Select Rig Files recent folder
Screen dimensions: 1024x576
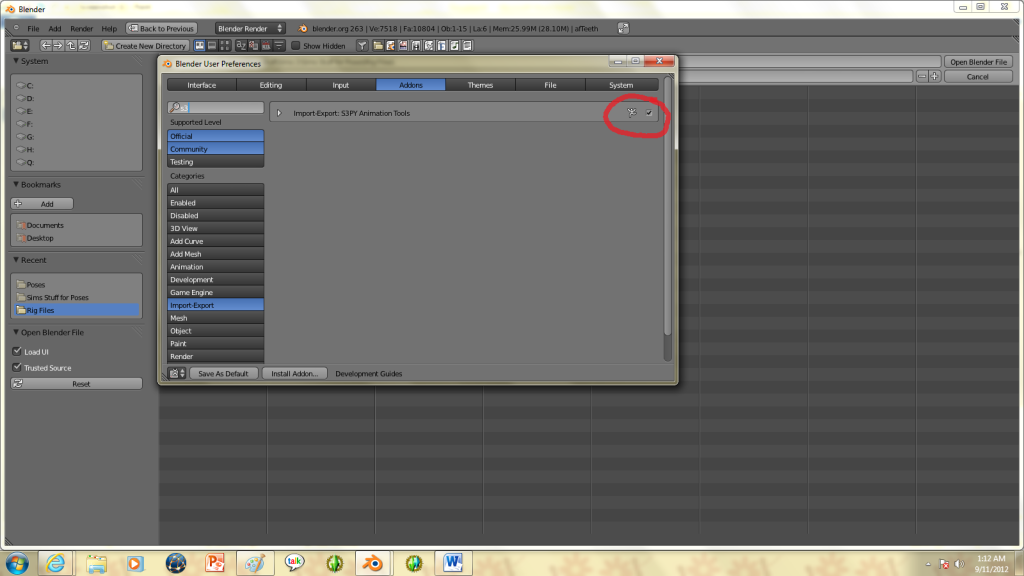pos(76,310)
